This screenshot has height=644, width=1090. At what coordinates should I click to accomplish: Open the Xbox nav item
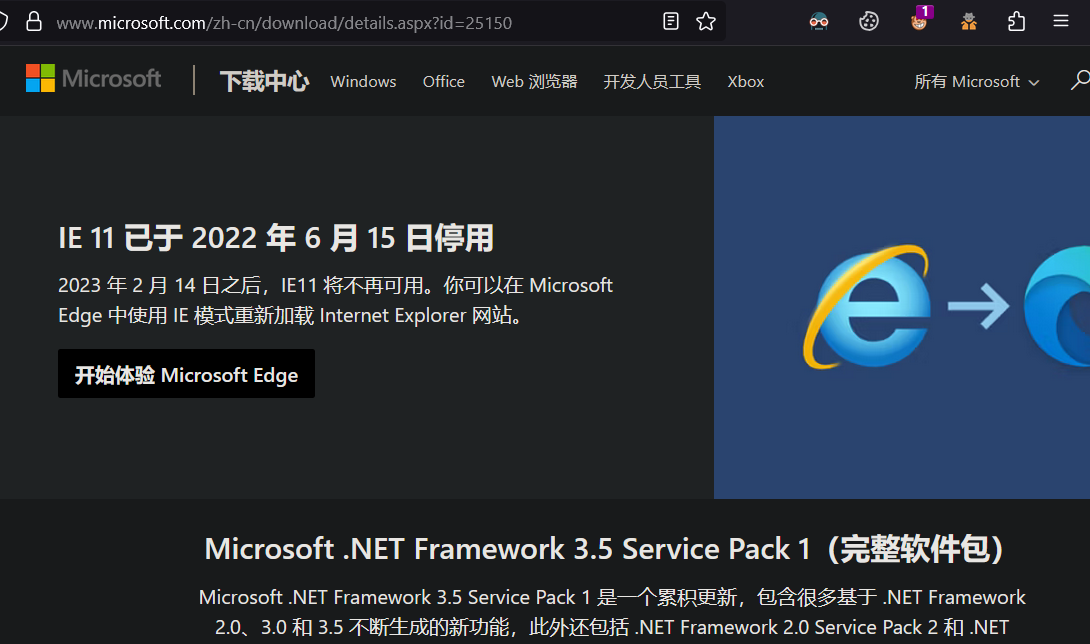746,82
